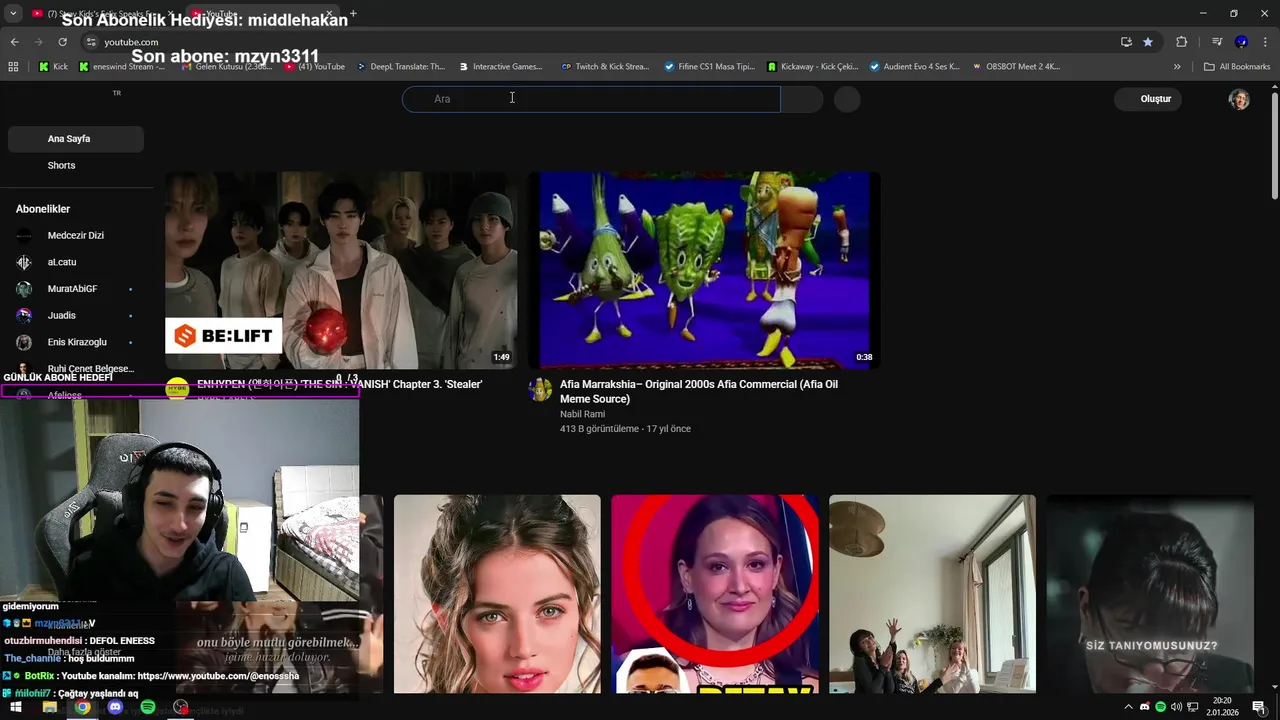Viewport: 1280px width, 720px height.
Task: Reload the page with refresh icon
Action: pos(62,42)
